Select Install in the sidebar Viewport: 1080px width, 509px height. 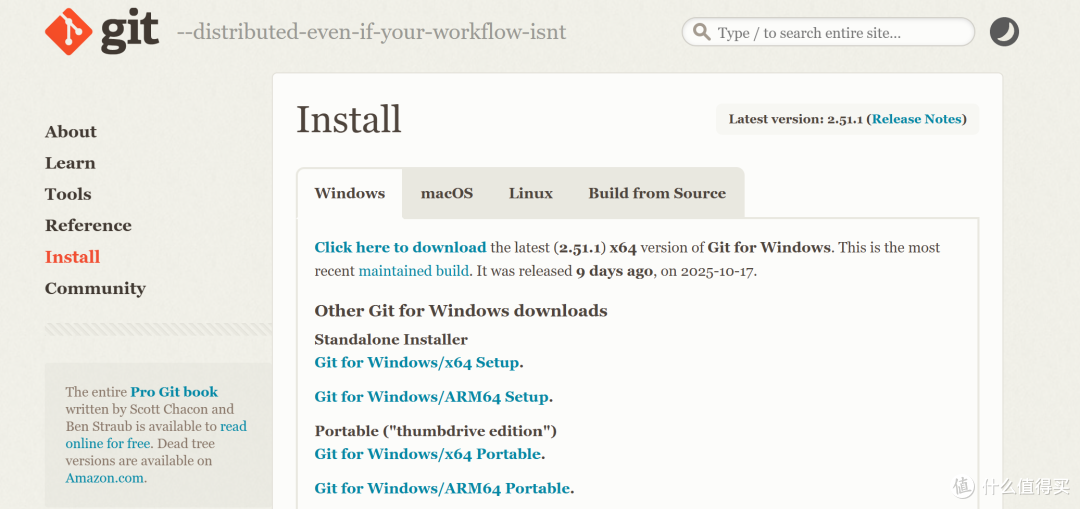point(72,257)
